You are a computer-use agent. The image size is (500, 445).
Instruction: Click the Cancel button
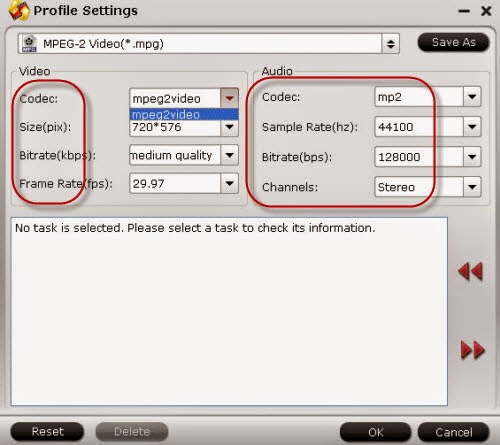[x=454, y=432]
